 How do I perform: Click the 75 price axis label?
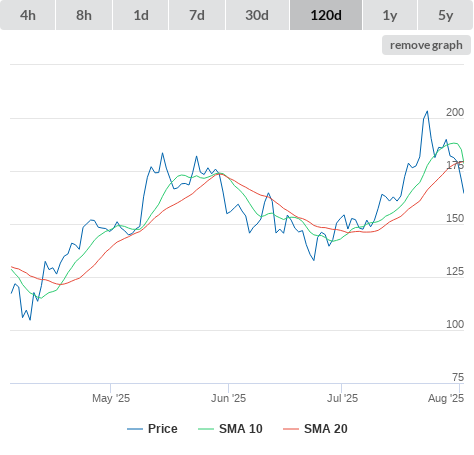click(458, 377)
